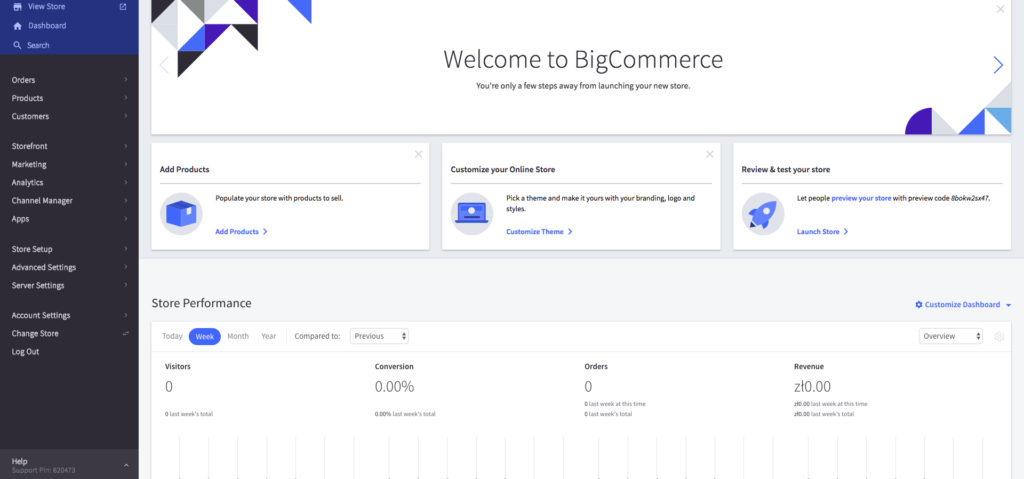Open the external link icon beside View Store
The width and height of the screenshot is (1024, 479).
tap(123, 7)
